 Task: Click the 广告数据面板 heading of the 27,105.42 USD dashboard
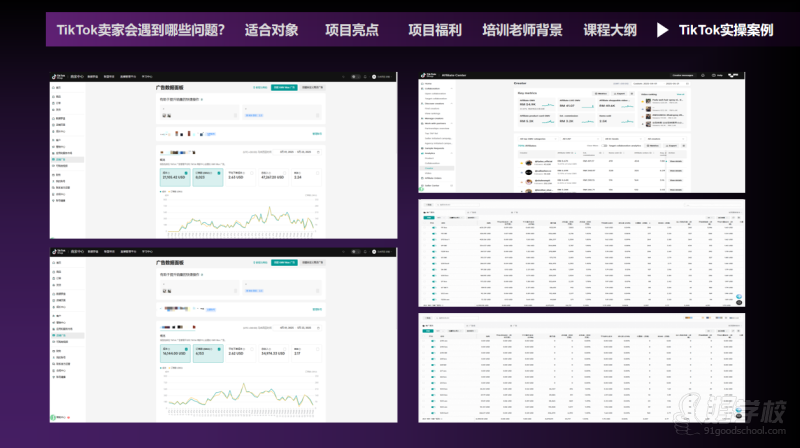pos(170,87)
